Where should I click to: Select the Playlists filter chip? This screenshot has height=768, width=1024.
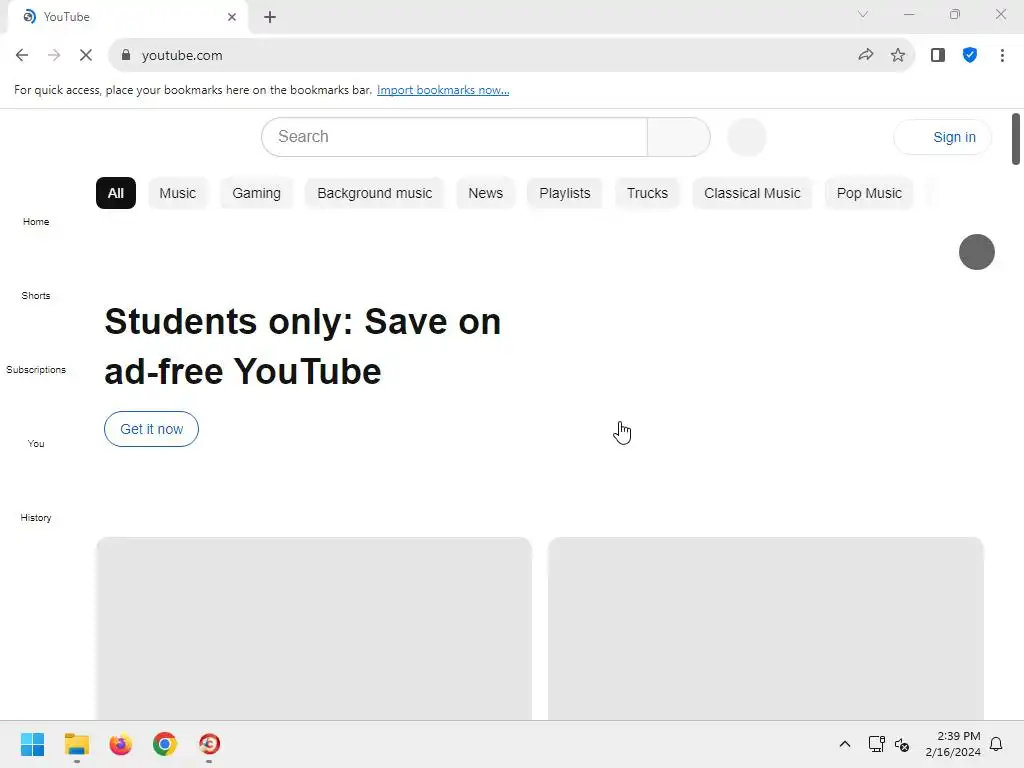click(x=565, y=193)
